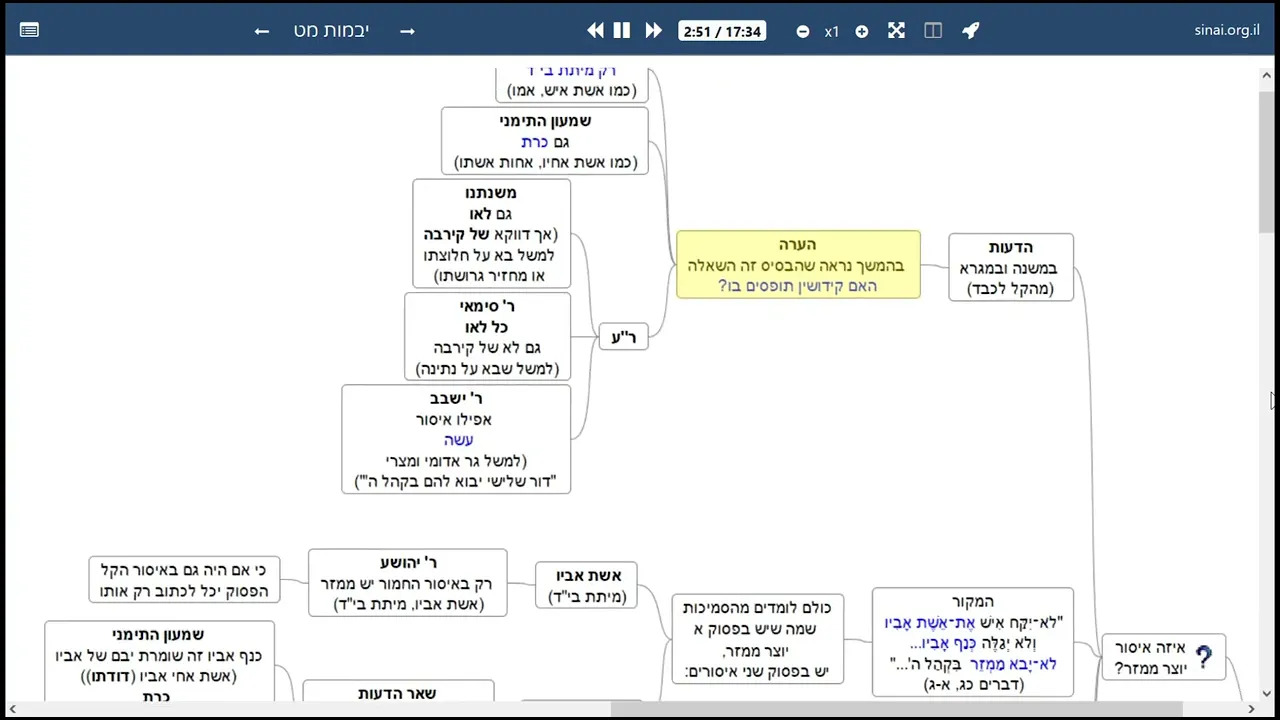Fast-forward the presentation playback
1280x720 pixels.
[x=653, y=31]
